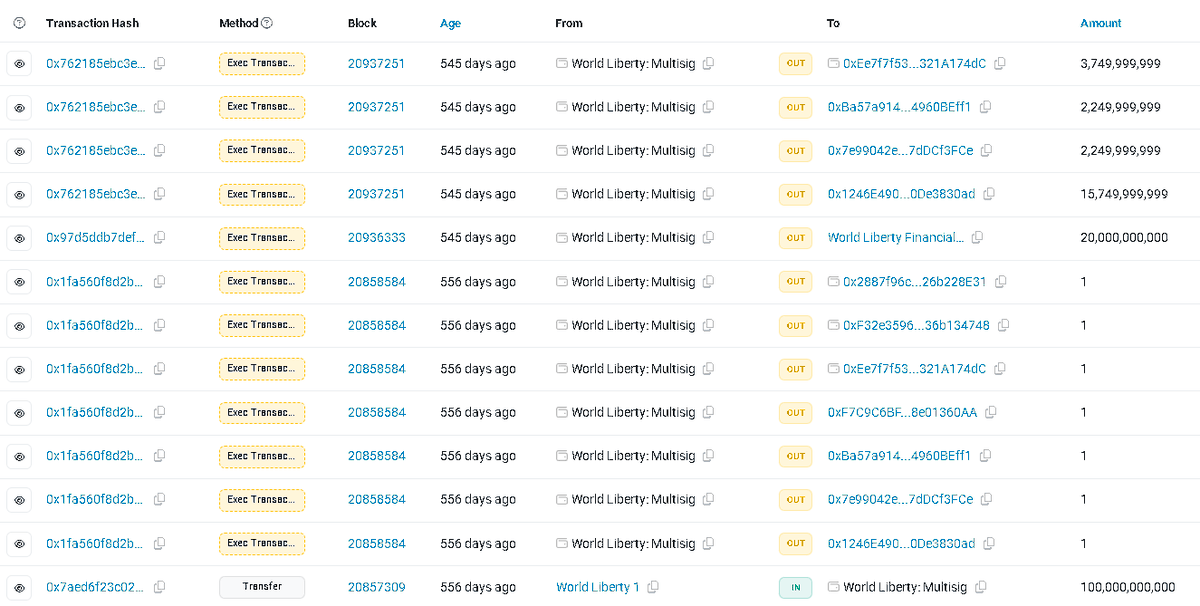Click the help icon beside the Method header
The height and width of the screenshot is (606, 1200).
tap(267, 23)
